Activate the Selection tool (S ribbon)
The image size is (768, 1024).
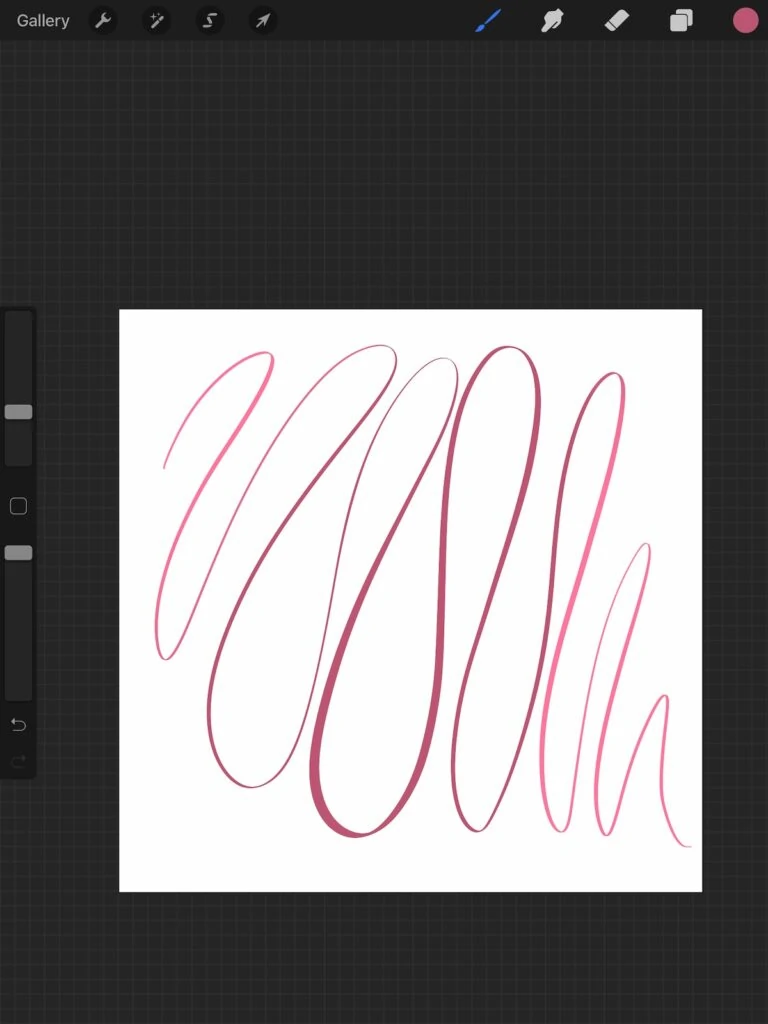[x=209, y=21]
